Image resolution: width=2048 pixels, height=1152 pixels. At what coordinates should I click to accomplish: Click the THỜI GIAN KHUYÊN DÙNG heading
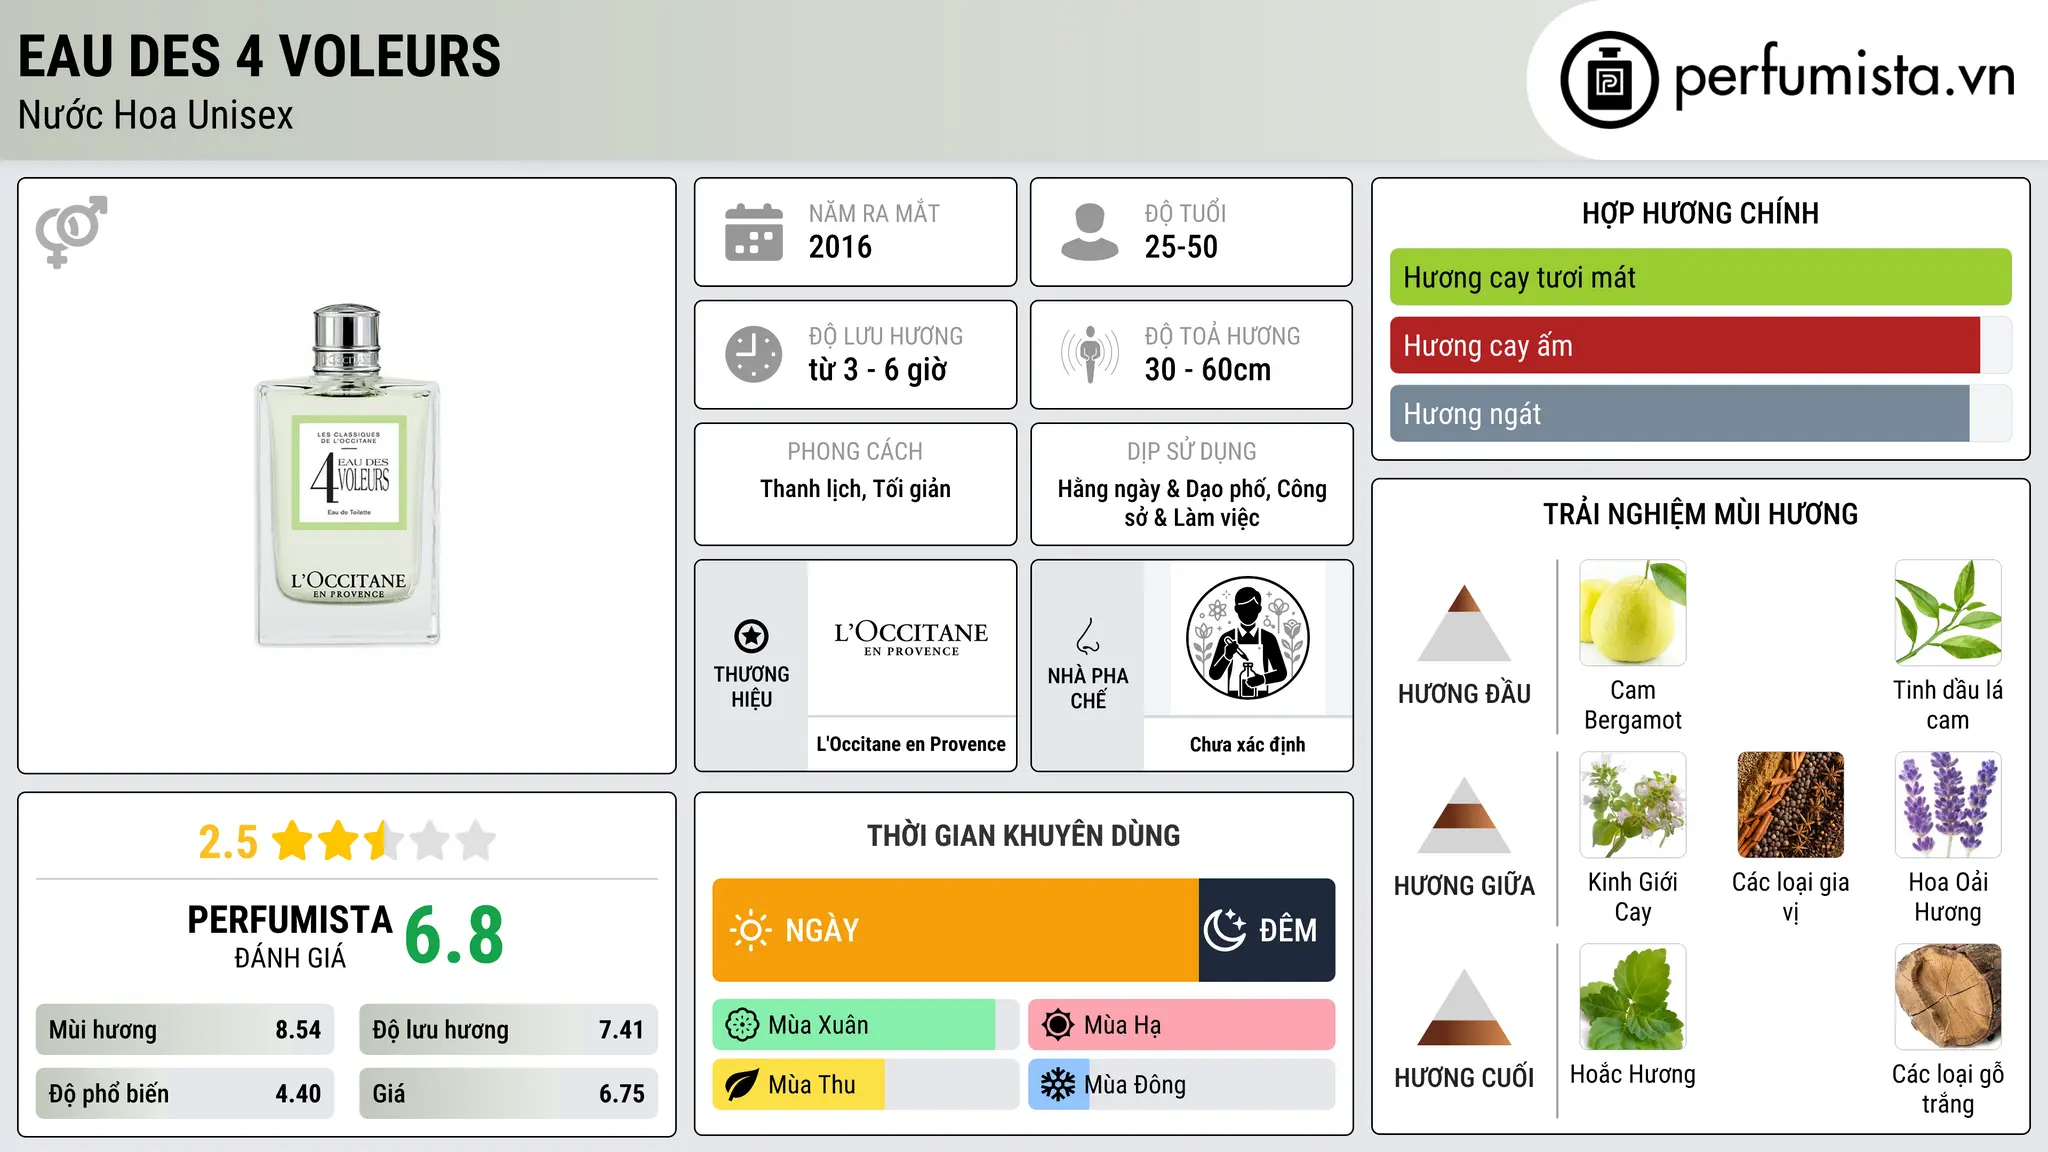1024,835
